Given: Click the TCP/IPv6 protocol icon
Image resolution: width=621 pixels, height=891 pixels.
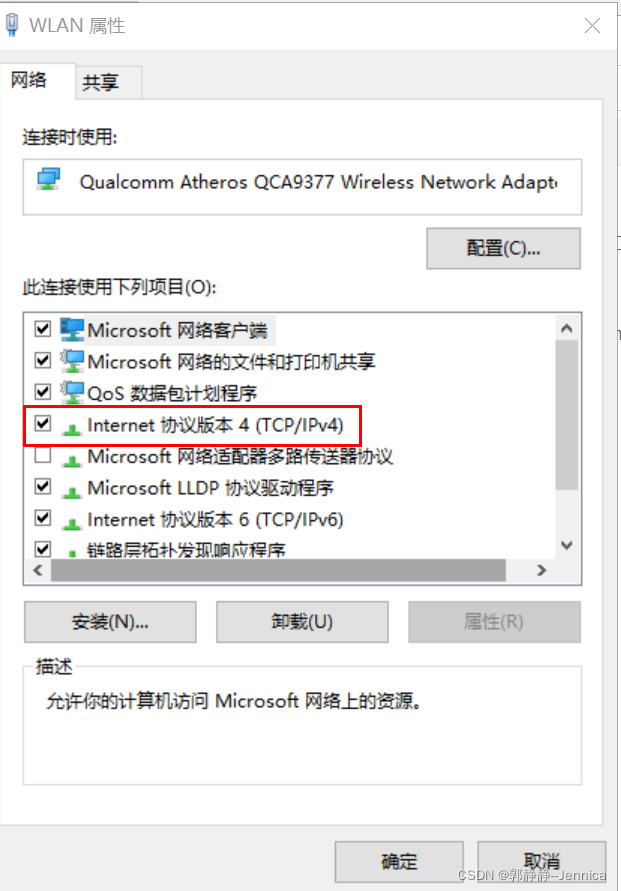Looking at the screenshot, I should coord(72,522).
